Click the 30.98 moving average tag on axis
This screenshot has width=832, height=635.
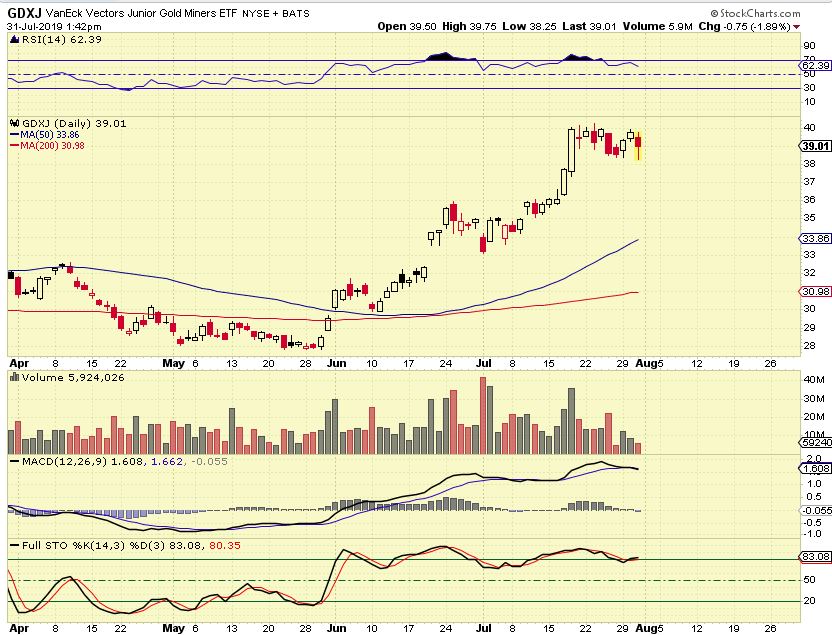(x=816, y=291)
